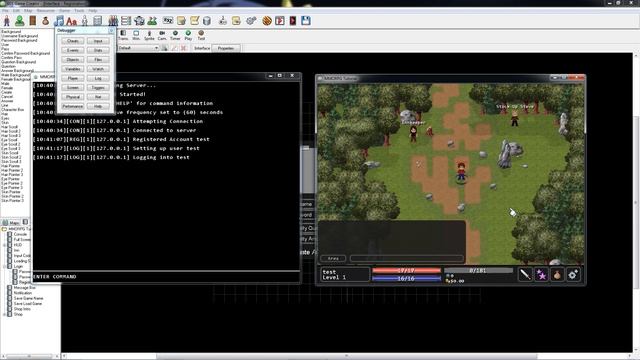Select the Cam. tool in interface toolbar
The width and height of the screenshot is (640, 360).
162,35
